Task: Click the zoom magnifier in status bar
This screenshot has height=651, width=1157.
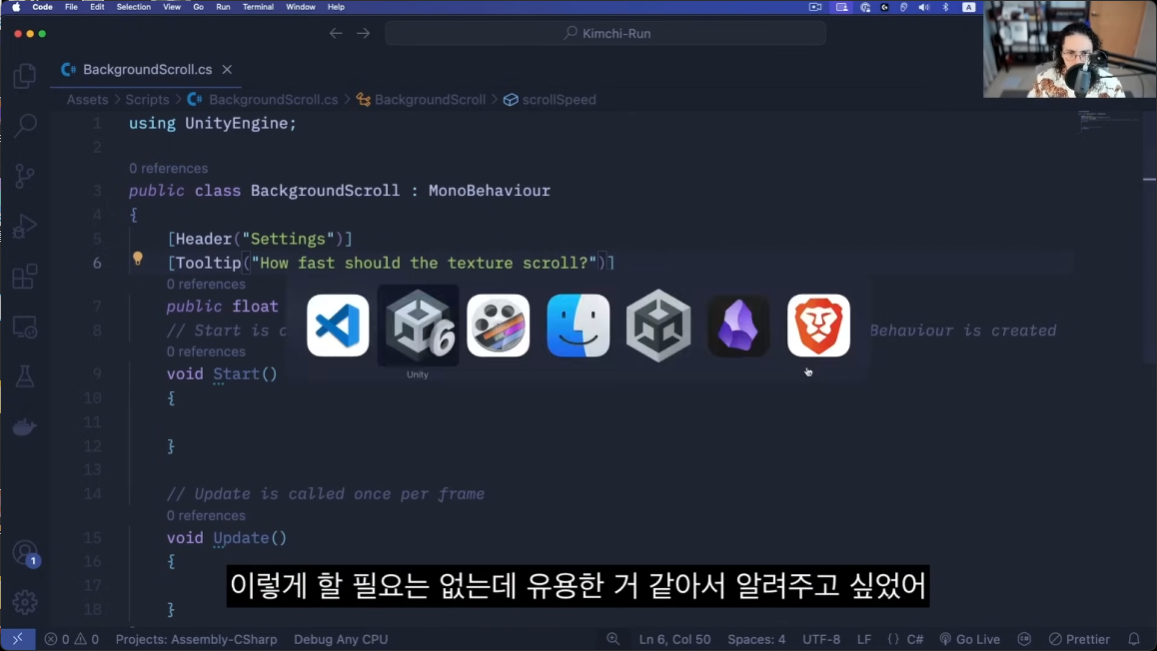Action: coord(613,639)
